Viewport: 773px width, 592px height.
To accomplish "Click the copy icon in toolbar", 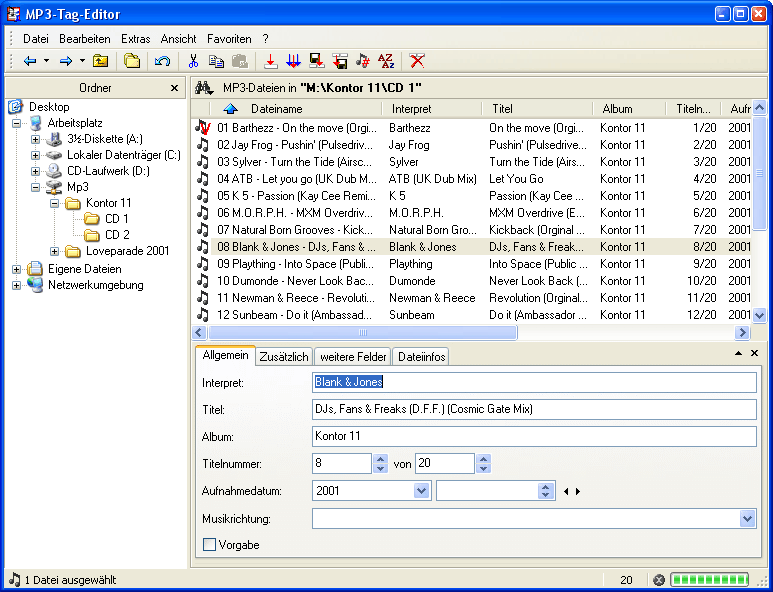I will pos(217,61).
